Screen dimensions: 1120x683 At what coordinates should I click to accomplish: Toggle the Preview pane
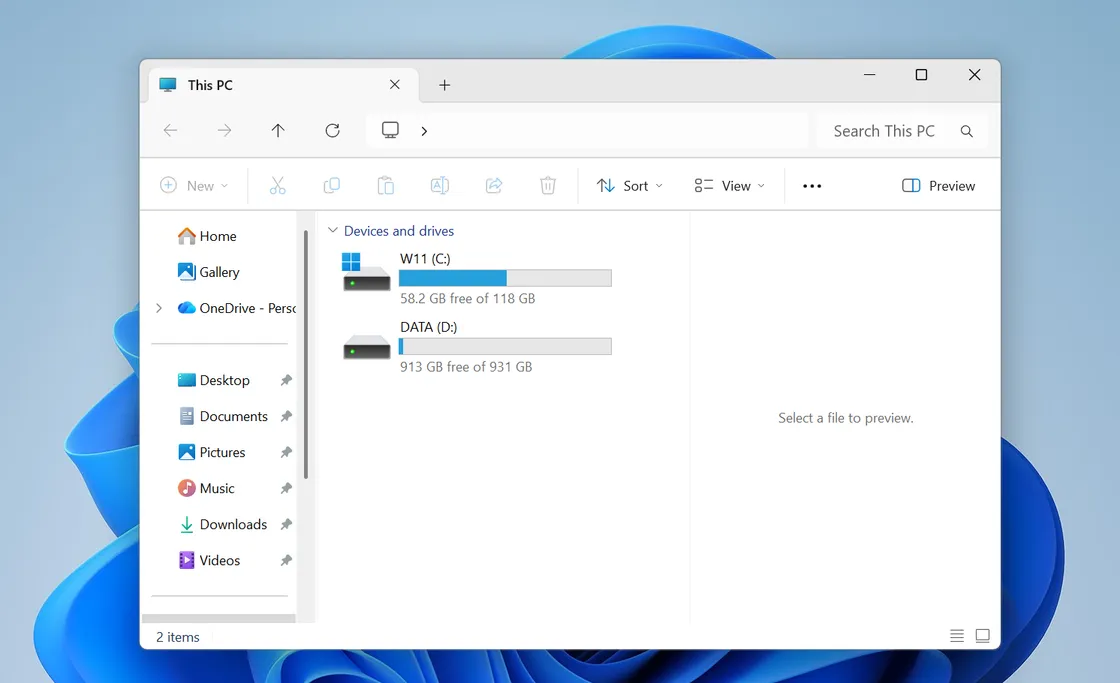point(937,185)
